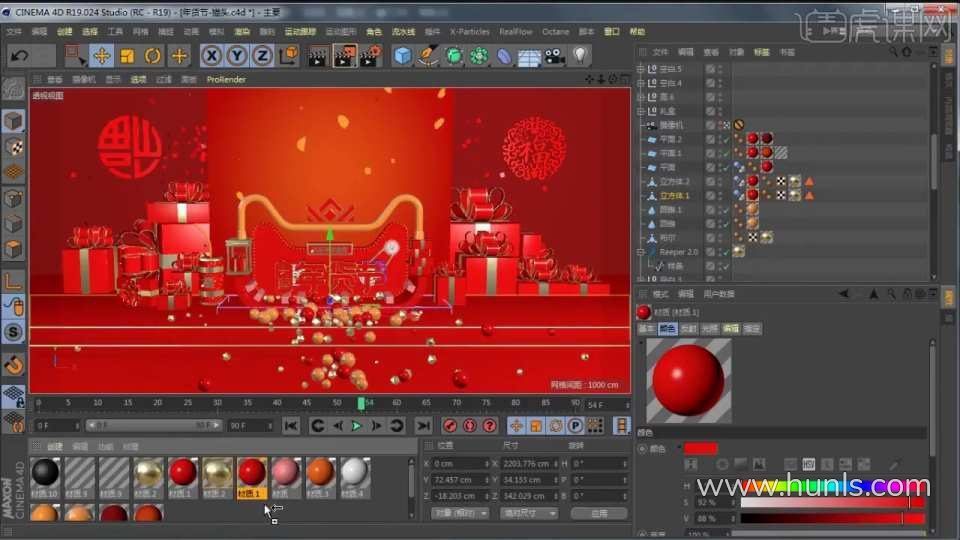Open the object coordinate mode dropdown
Image resolution: width=960 pixels, height=540 pixels.
click(460, 513)
